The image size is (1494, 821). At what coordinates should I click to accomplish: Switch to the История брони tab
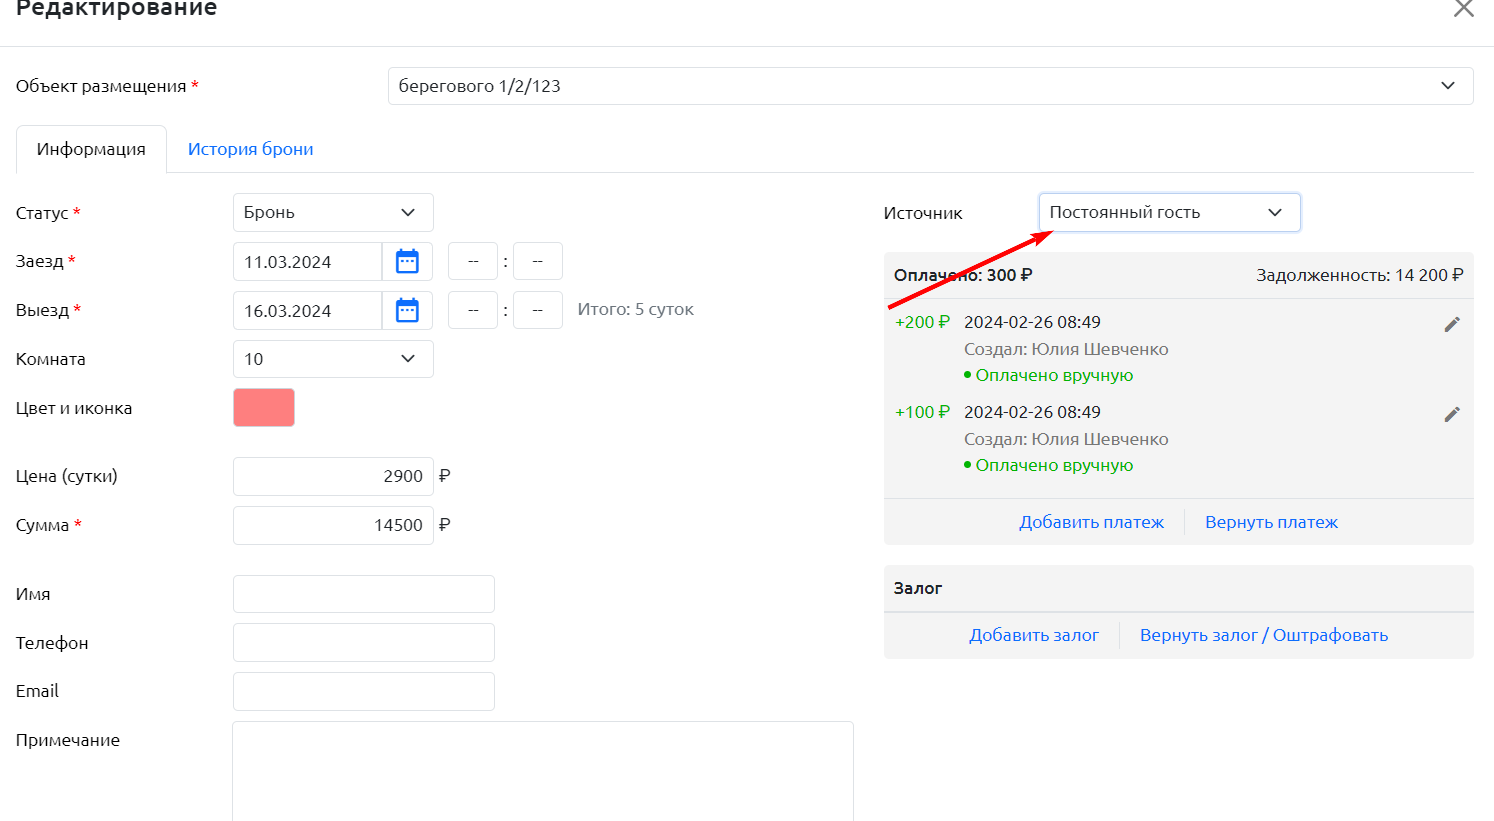251,149
